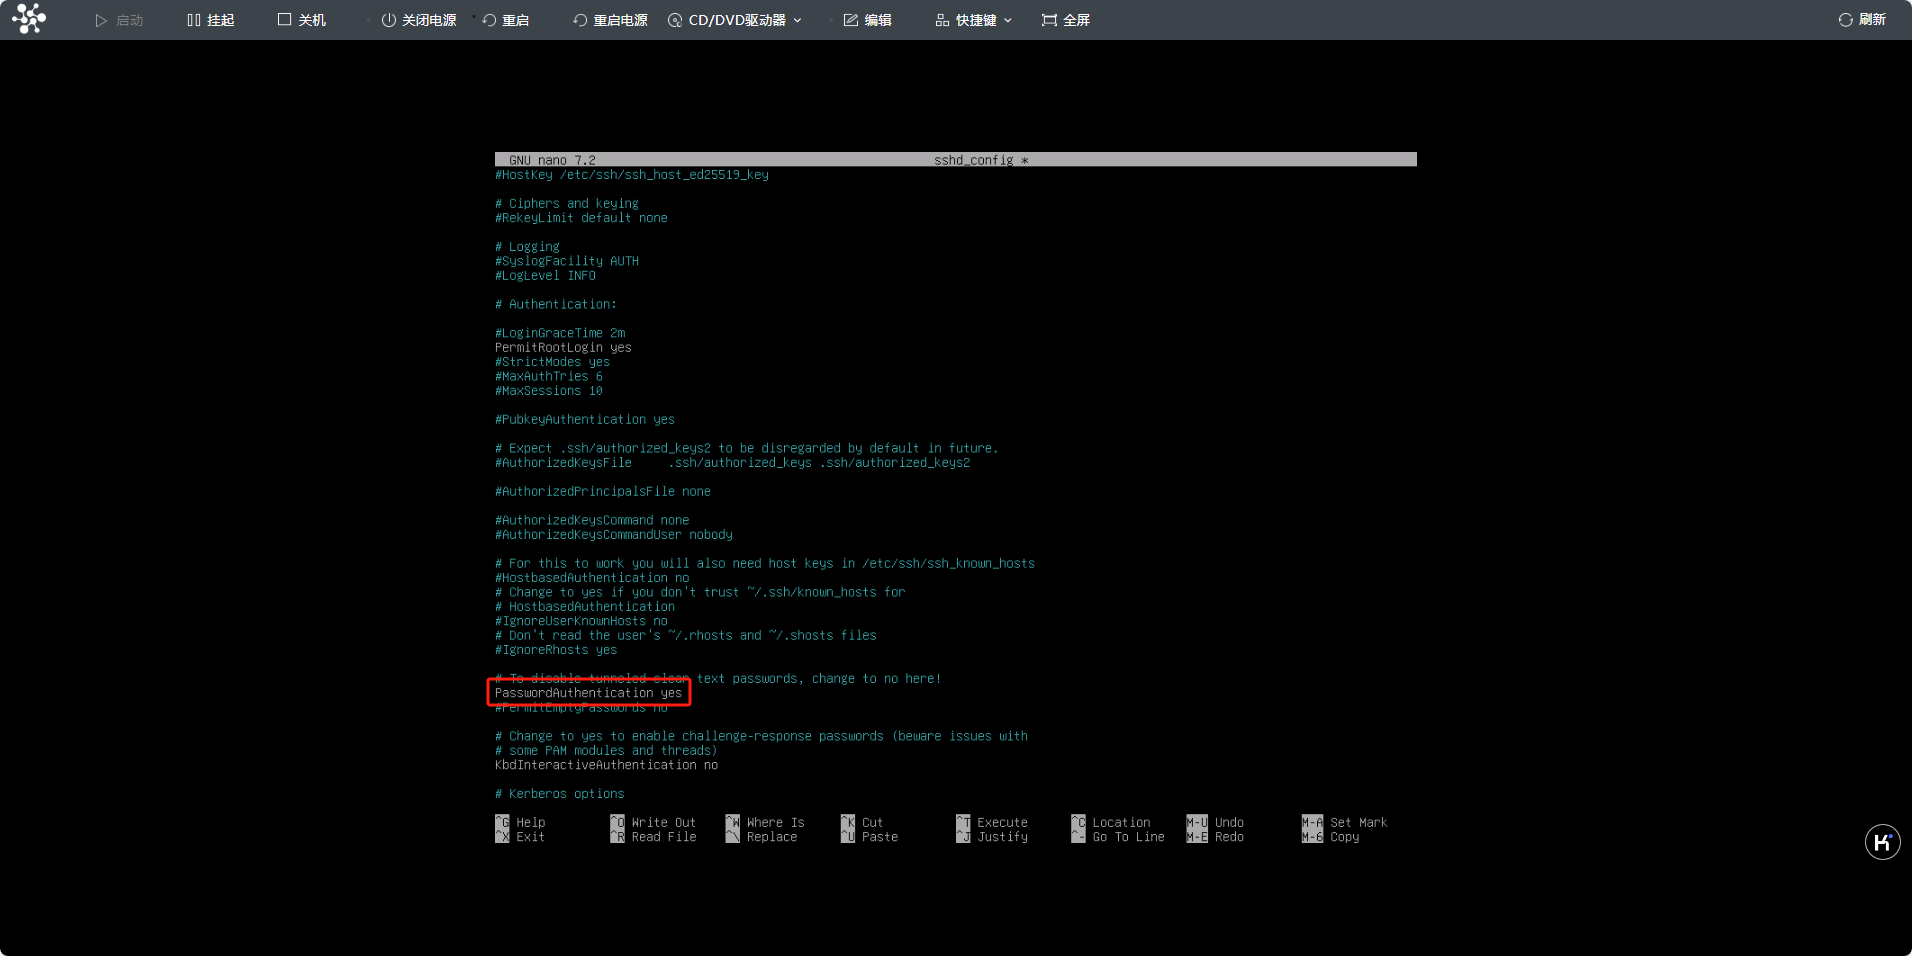Click the PermitRootLogin yes line
Image resolution: width=1912 pixels, height=956 pixels.
point(563,348)
